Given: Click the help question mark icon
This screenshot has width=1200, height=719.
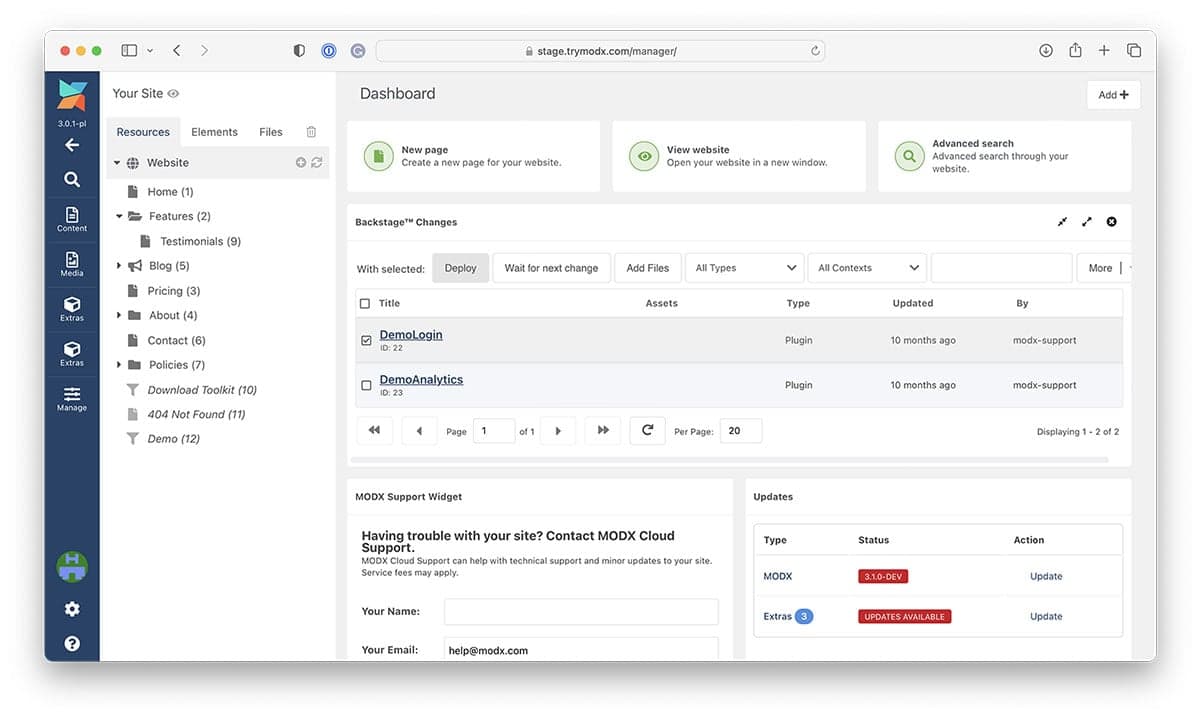Looking at the screenshot, I should 72,644.
